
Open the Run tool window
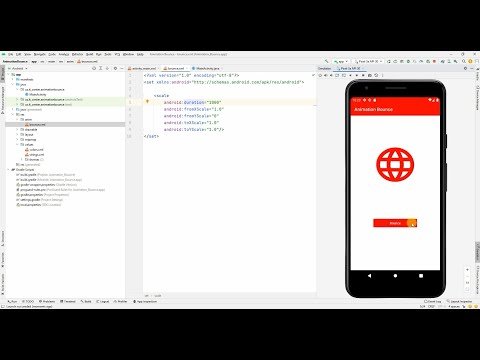coord(12,301)
